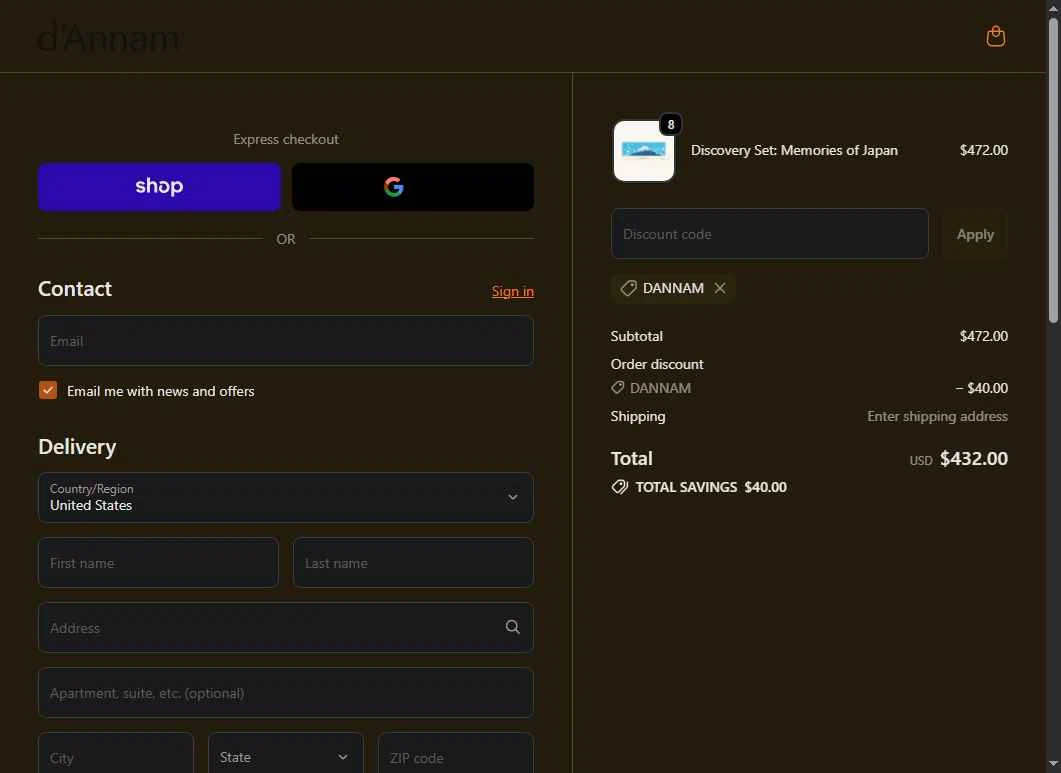Image resolution: width=1061 pixels, height=773 pixels.
Task: Click 'Discovery Set: Memories of Japan' text
Action: coord(794,150)
